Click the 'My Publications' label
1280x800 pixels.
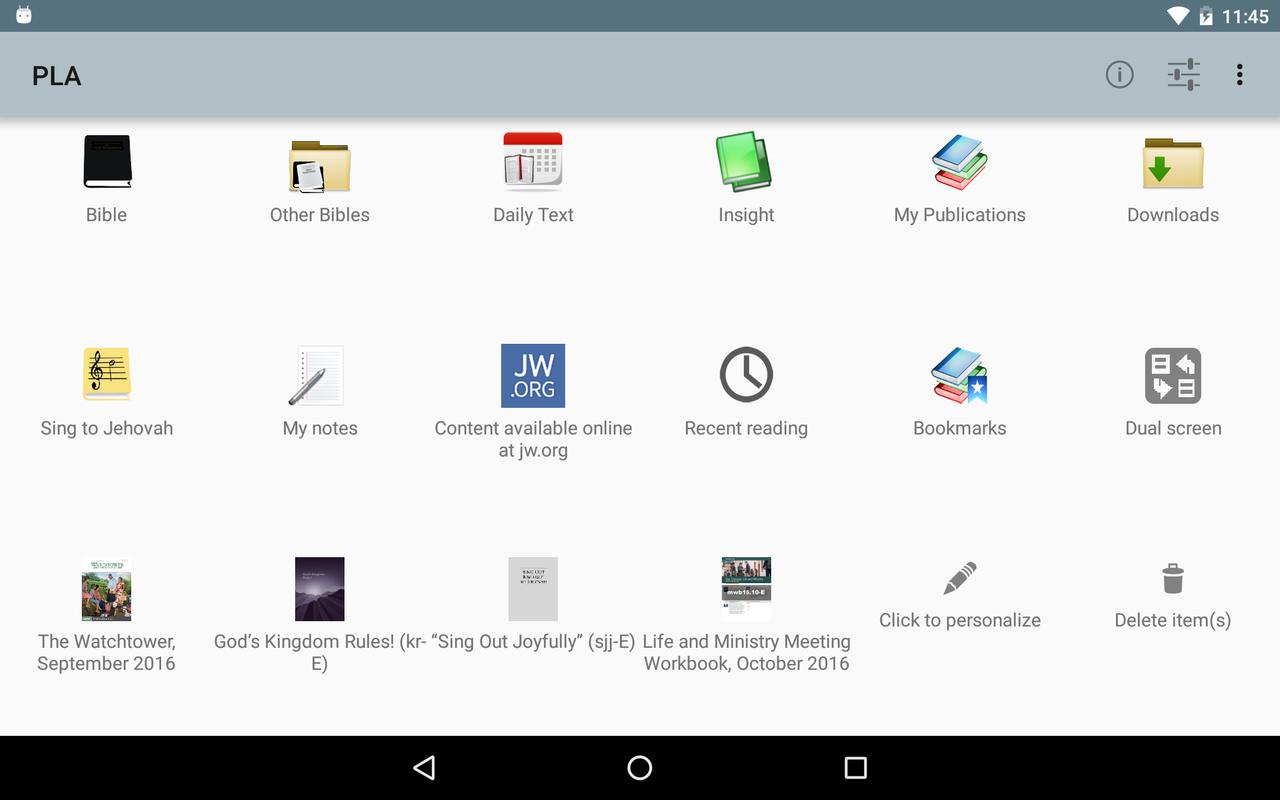pos(960,215)
